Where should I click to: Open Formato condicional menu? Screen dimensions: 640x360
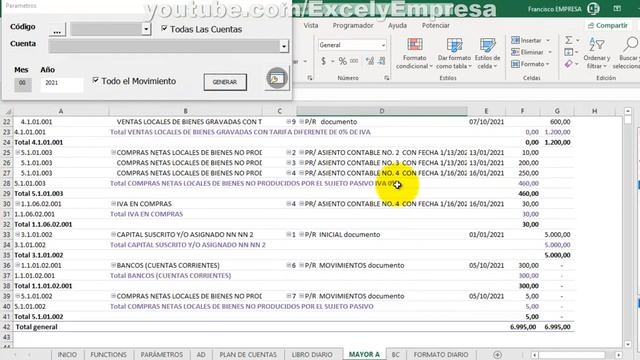[x=414, y=53]
